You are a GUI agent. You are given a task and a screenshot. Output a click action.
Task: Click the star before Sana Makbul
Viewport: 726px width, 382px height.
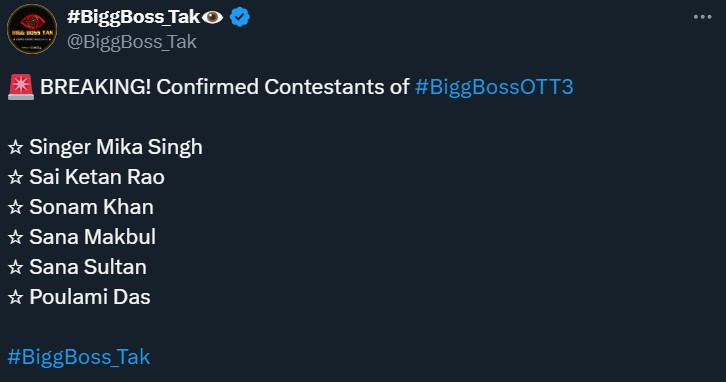coord(15,237)
